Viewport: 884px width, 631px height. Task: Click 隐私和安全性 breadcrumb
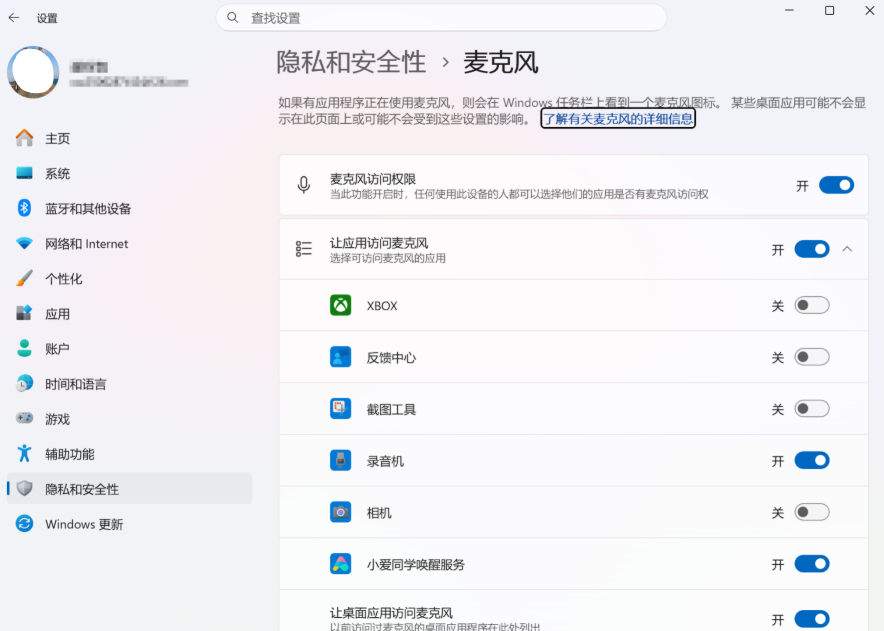point(351,62)
